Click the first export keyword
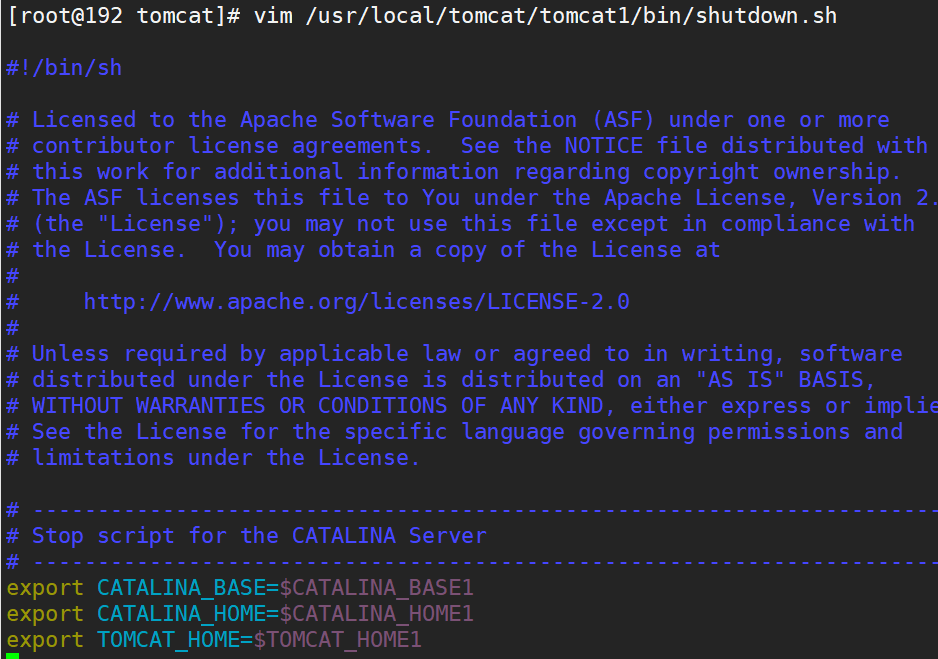Image resolution: width=938 pixels, height=659 pixels. click(45, 587)
